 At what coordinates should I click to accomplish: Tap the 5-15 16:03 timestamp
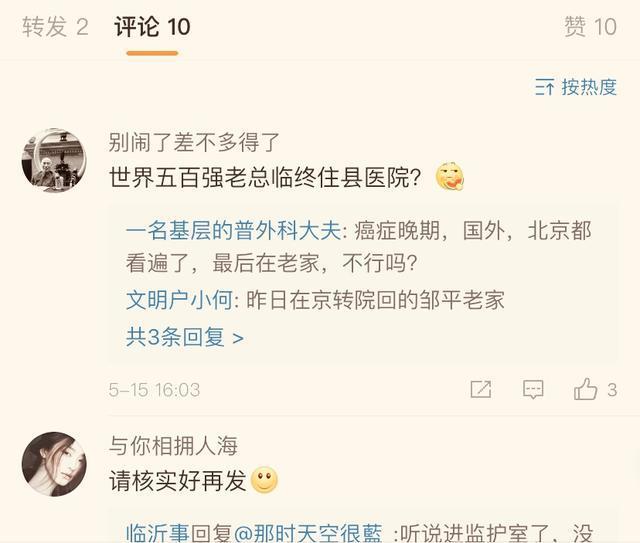154,389
